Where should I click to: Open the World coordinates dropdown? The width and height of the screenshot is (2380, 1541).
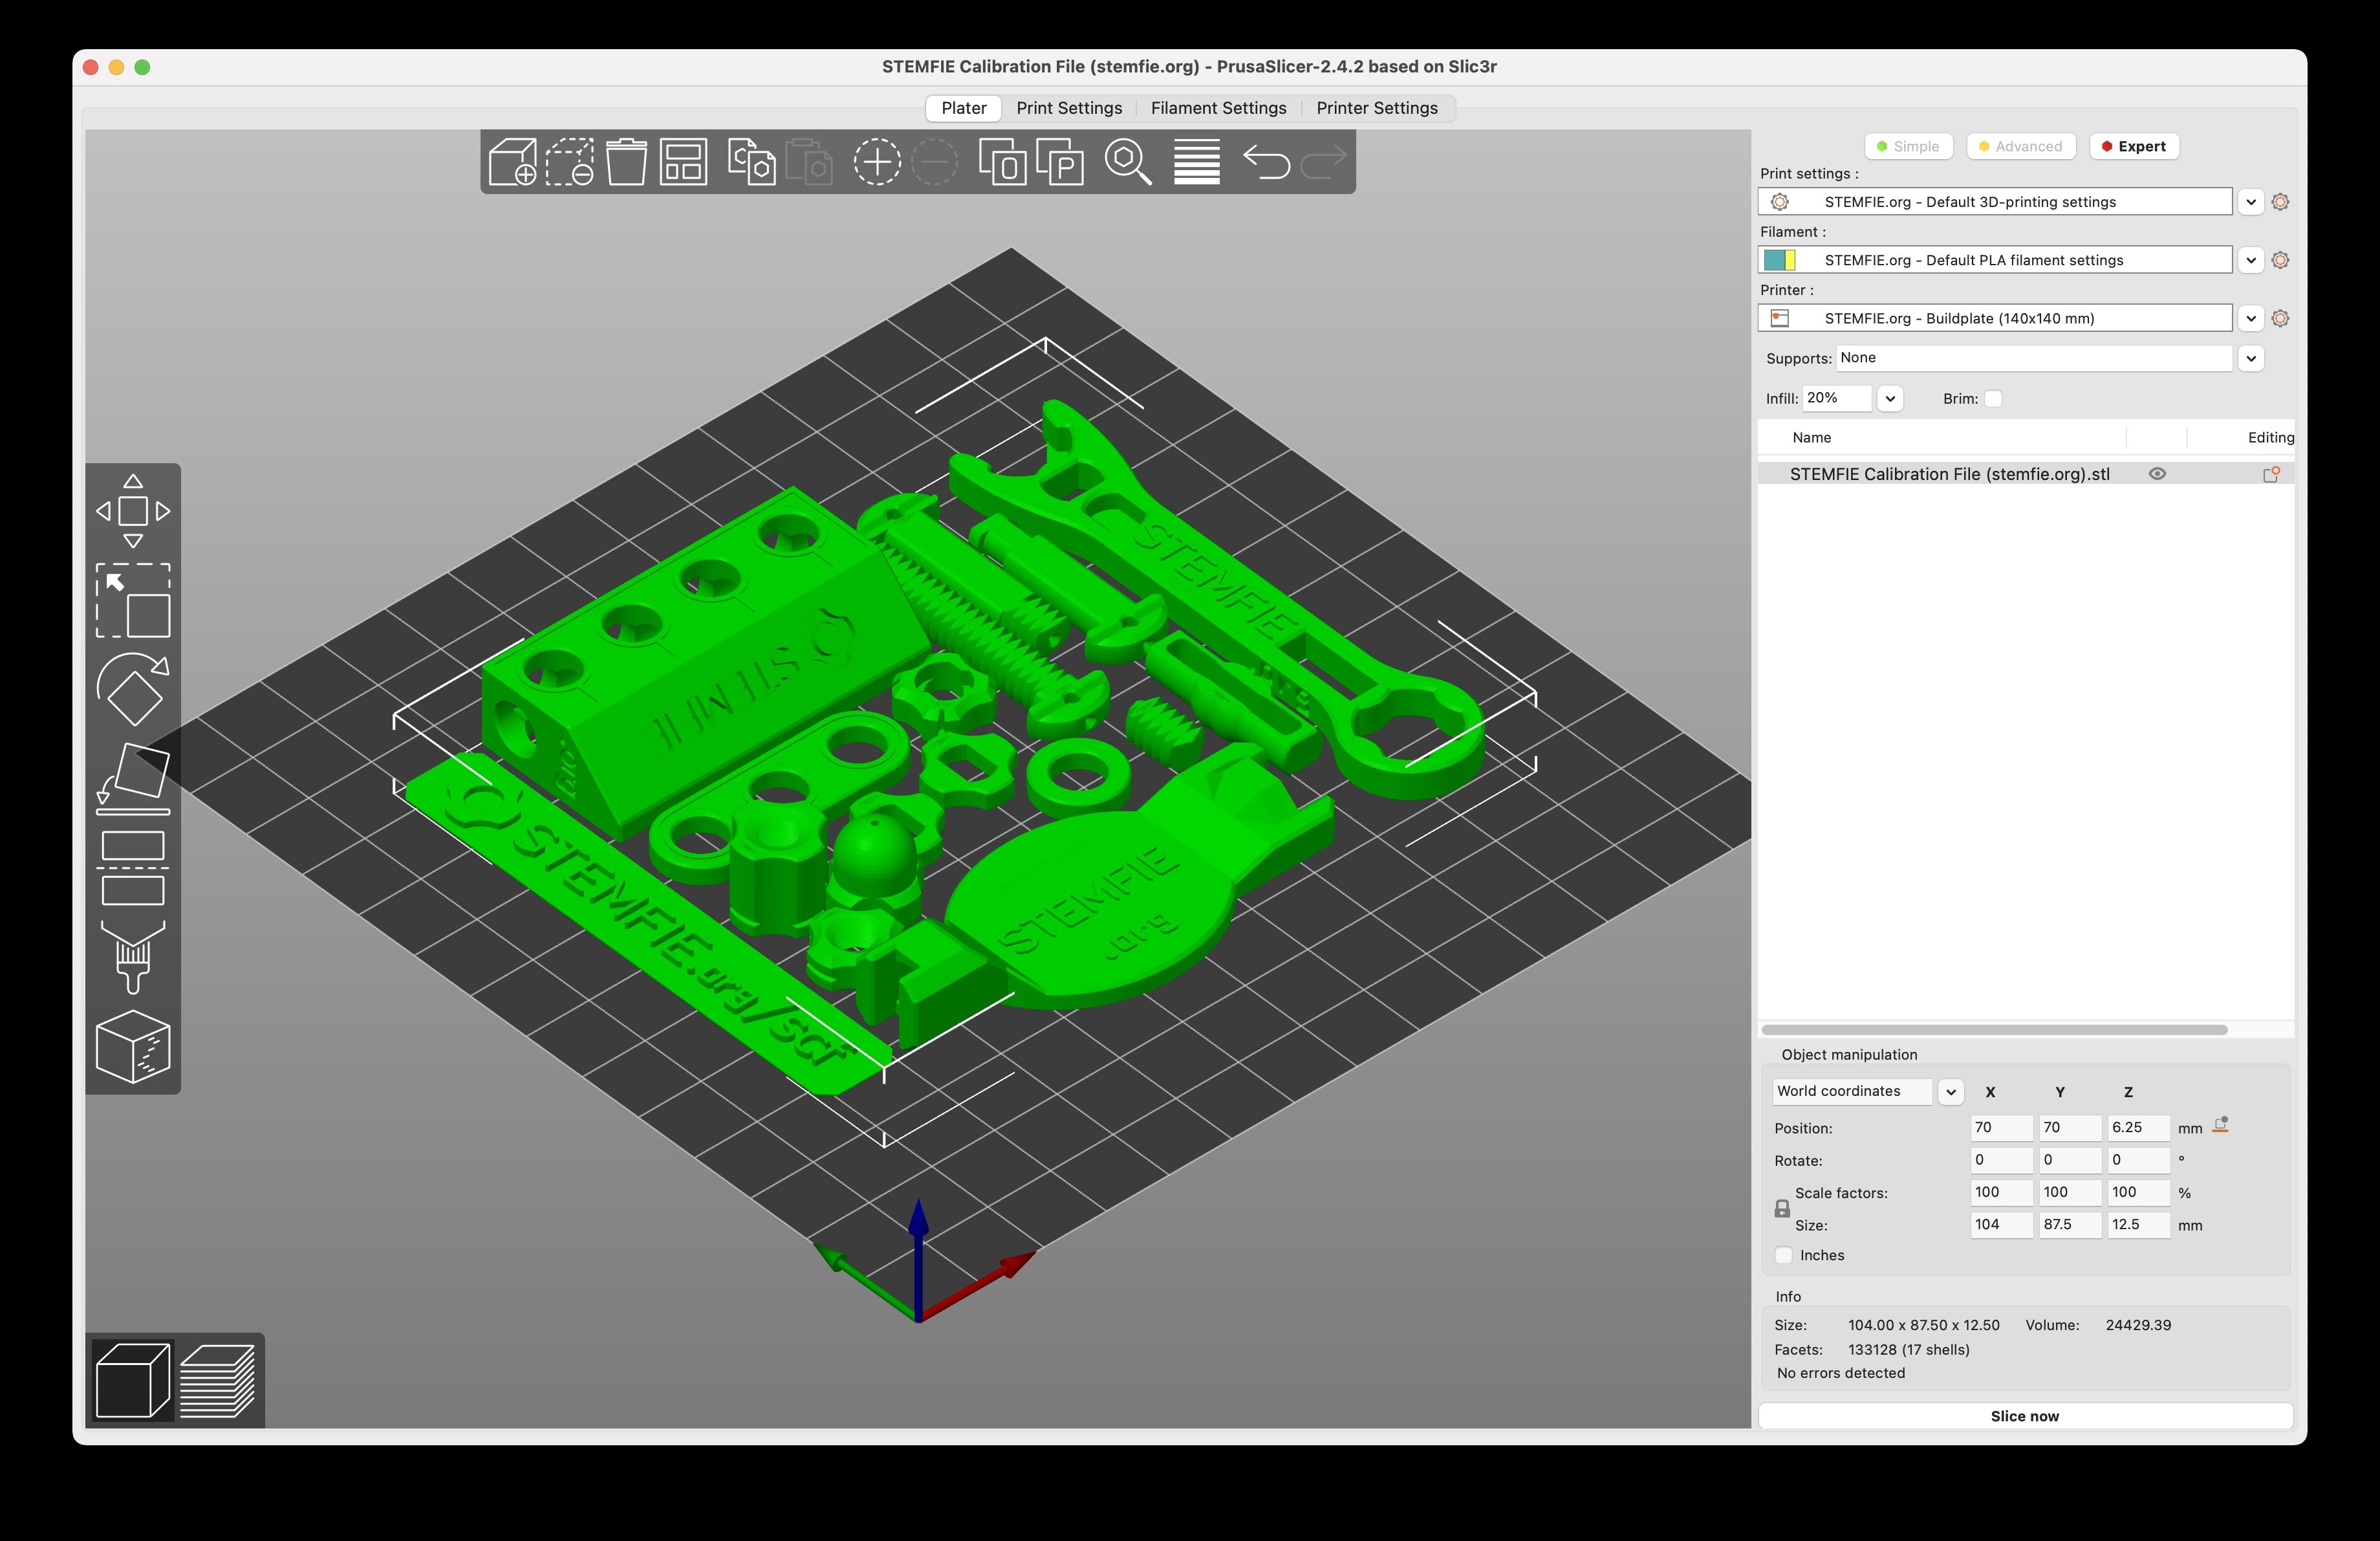(x=1950, y=1092)
